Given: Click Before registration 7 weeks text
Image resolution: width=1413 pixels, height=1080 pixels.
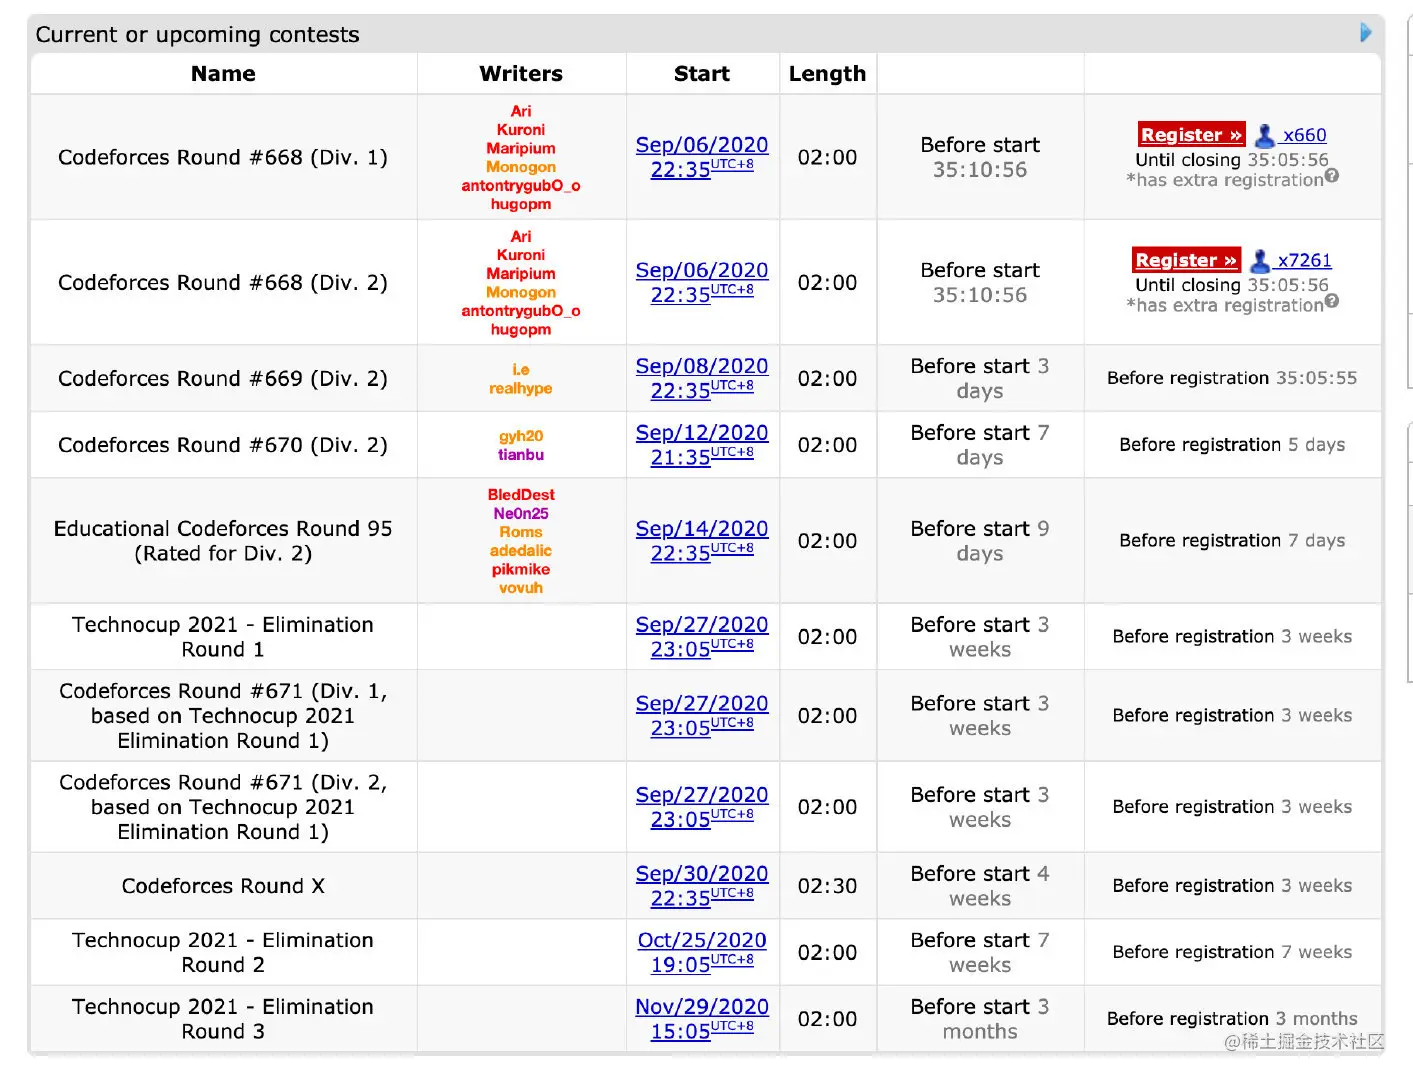Looking at the screenshot, I should (1232, 952).
